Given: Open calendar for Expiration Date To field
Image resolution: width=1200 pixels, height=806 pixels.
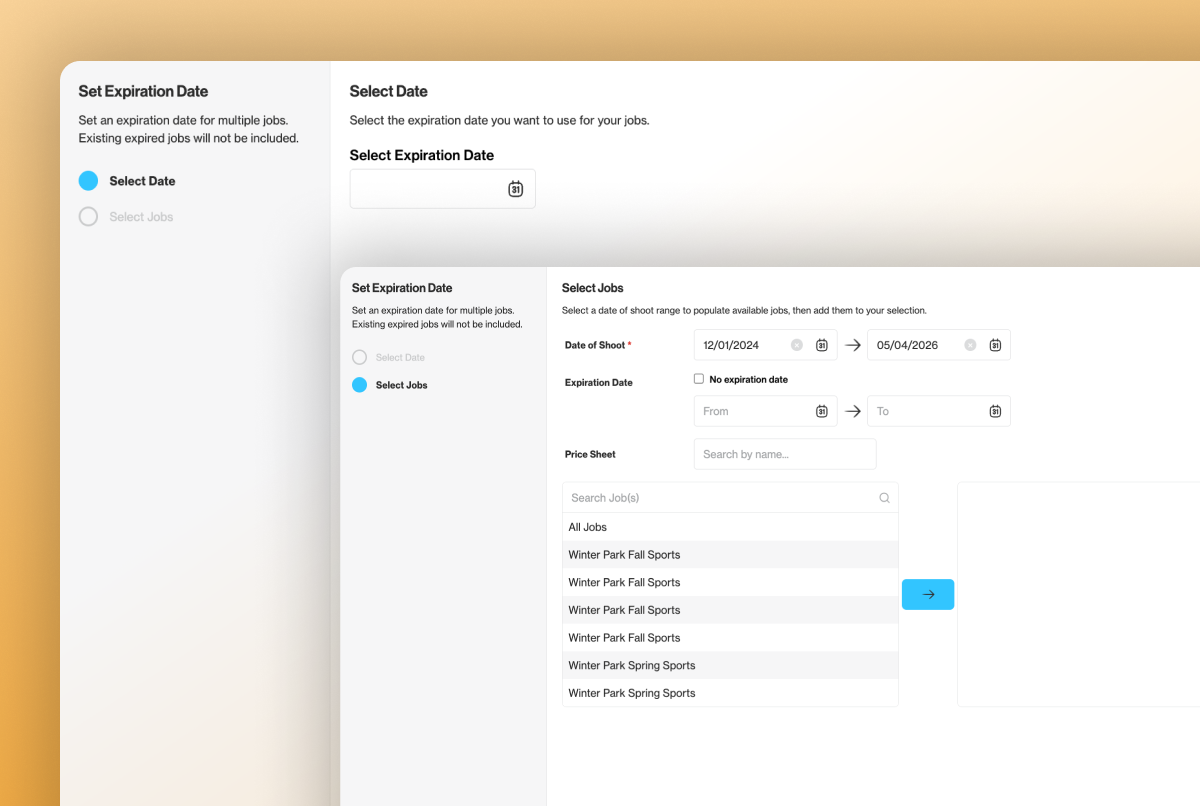Looking at the screenshot, I should pyautogui.click(x=995, y=411).
